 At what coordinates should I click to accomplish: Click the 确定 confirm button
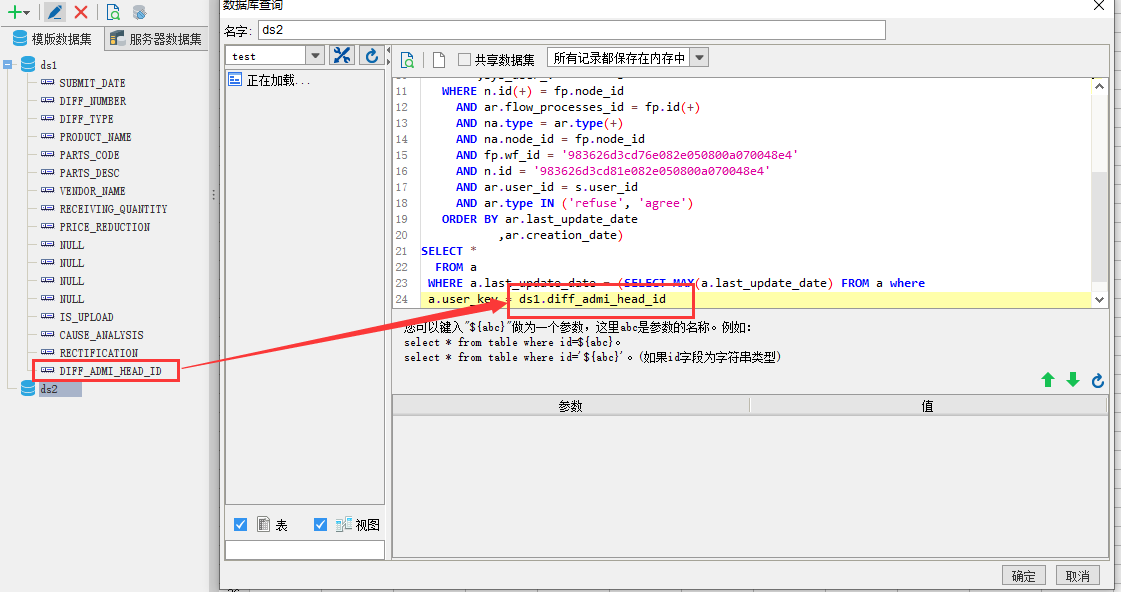coord(1024,576)
